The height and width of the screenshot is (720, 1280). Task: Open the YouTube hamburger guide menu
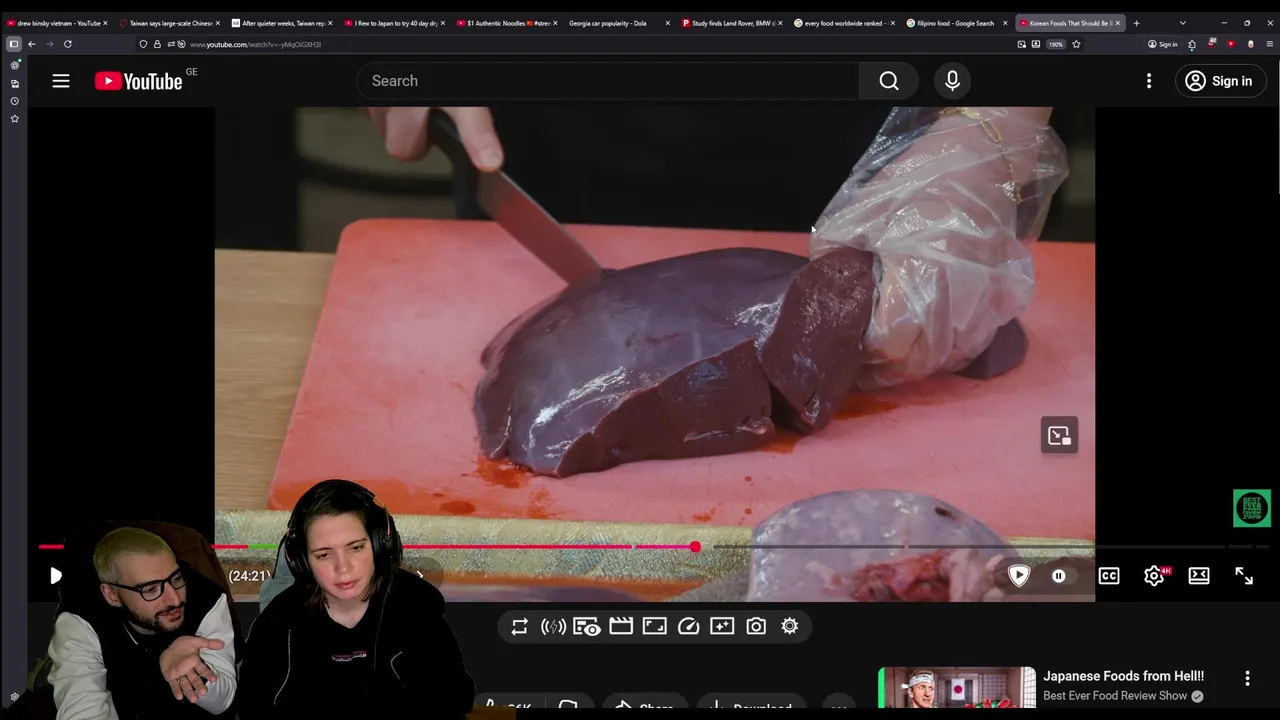pyautogui.click(x=61, y=81)
